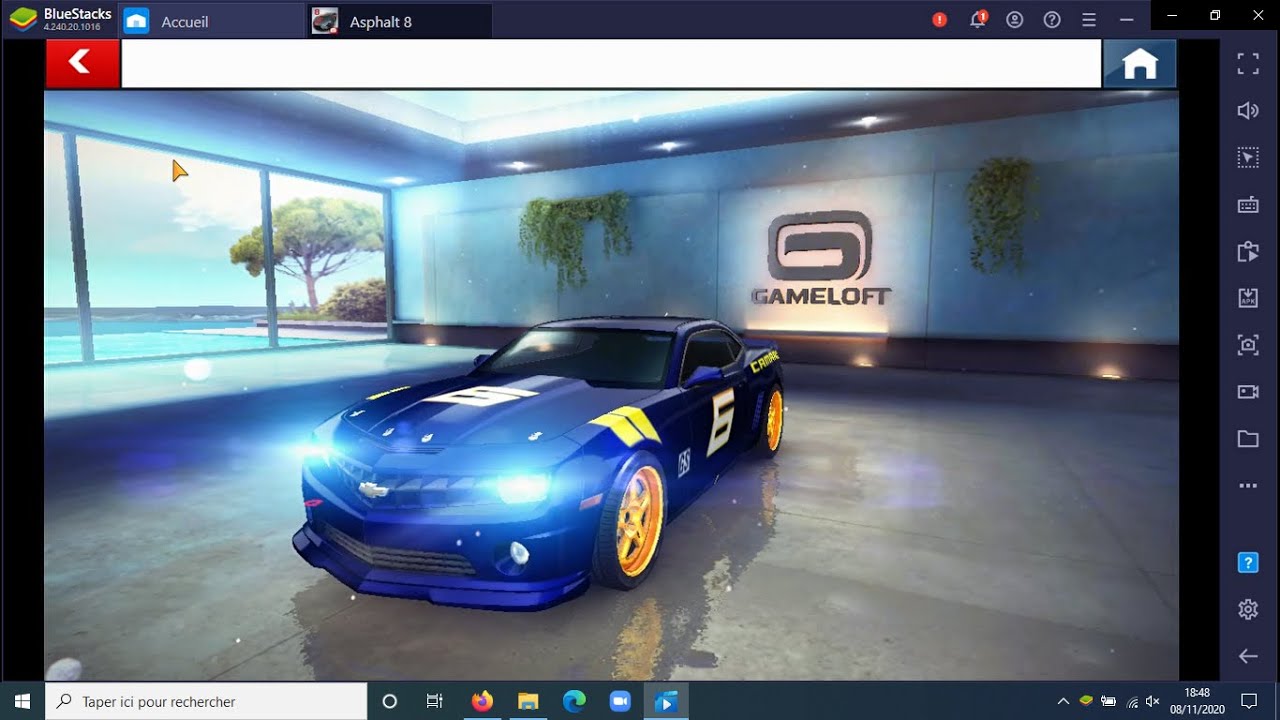Lock the mouse cursor in BlueStacks
Image resolution: width=1280 pixels, height=720 pixels.
click(x=1248, y=157)
